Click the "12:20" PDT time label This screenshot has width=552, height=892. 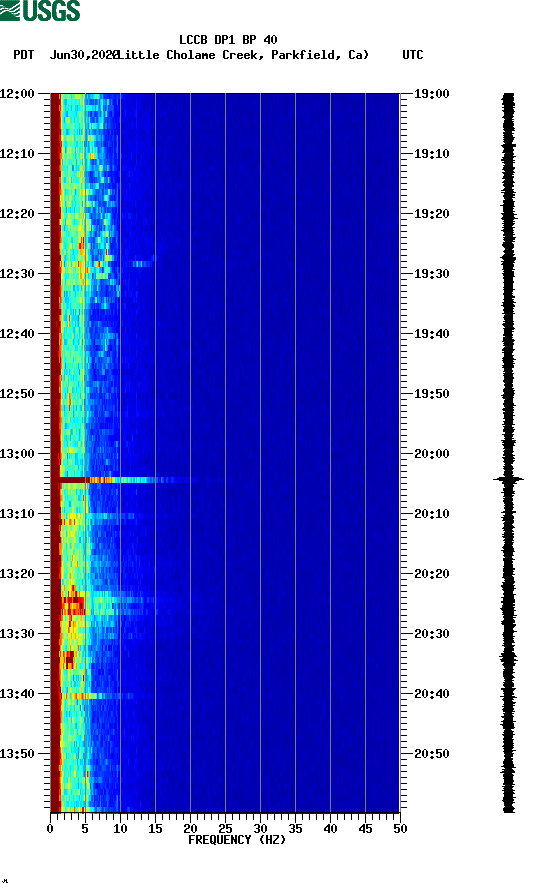[x=17, y=213]
